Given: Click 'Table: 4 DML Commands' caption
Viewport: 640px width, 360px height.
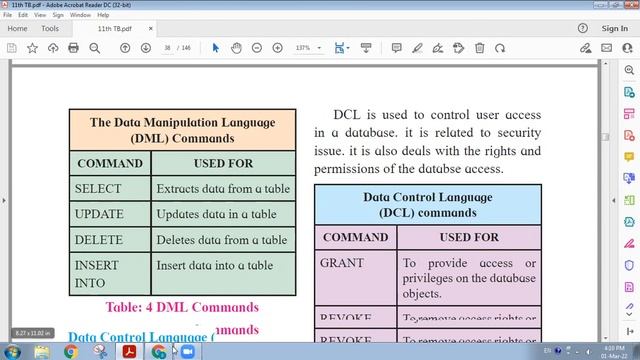Looking at the screenshot, I should (x=182, y=307).
